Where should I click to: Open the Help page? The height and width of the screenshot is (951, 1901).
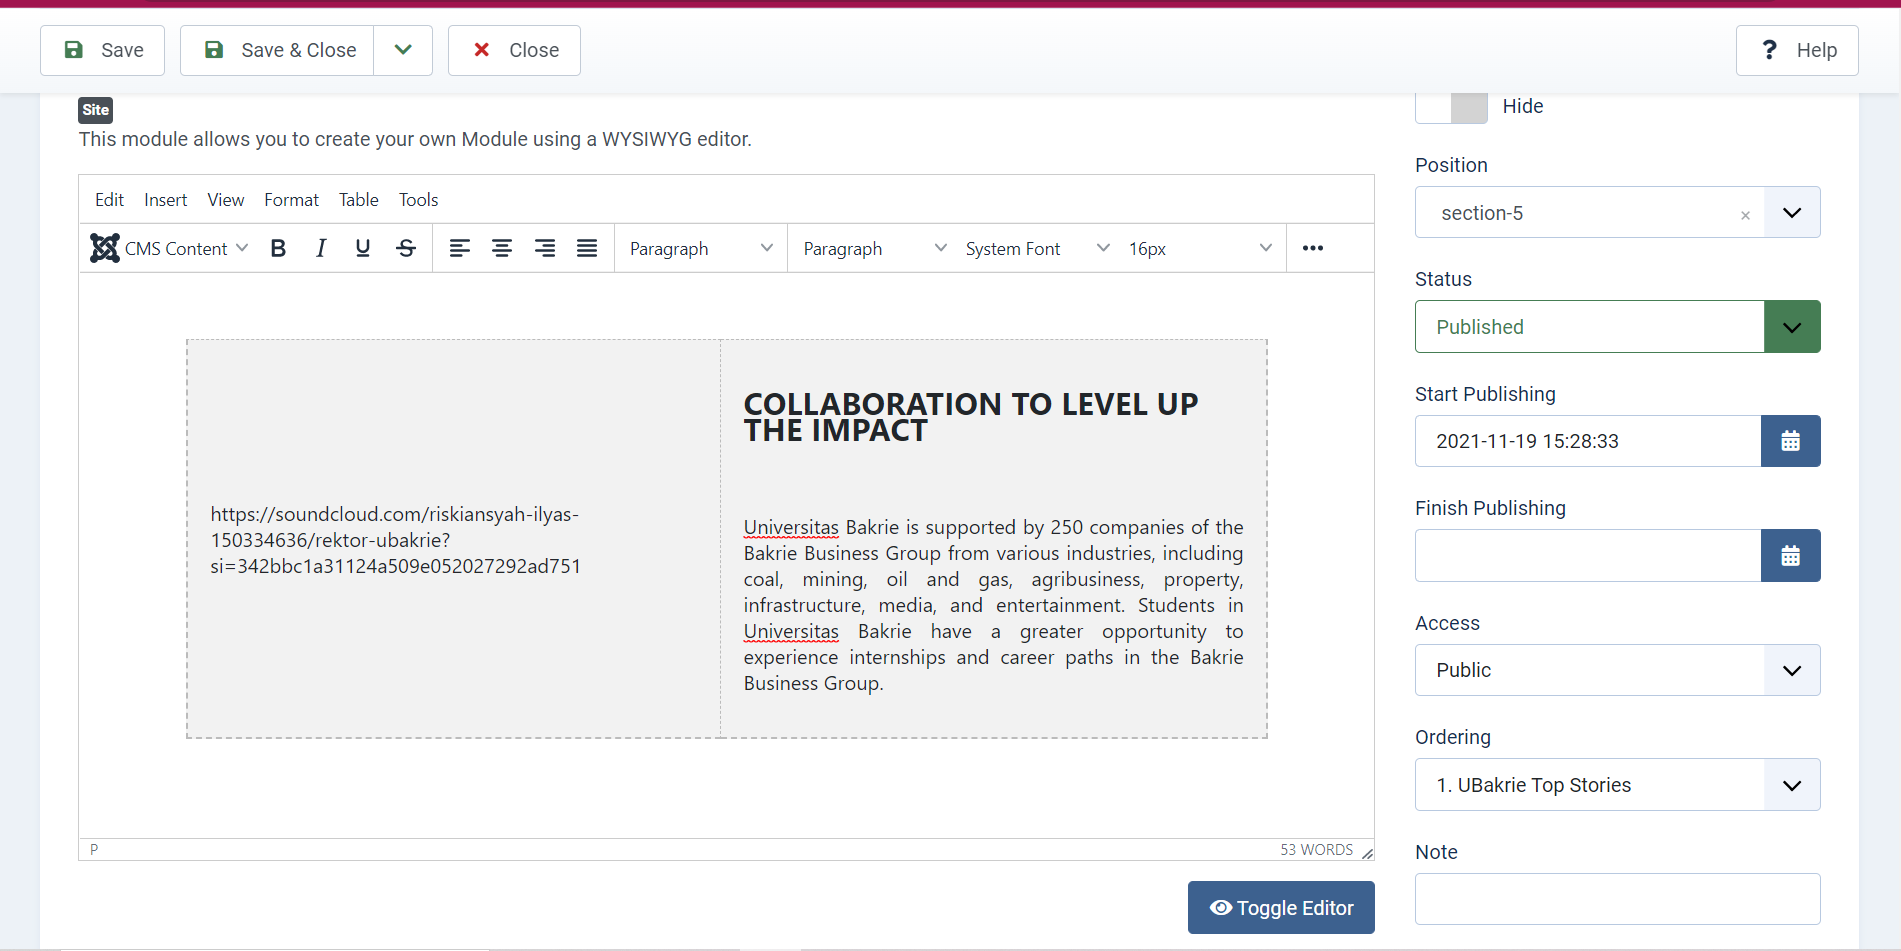1797,50
